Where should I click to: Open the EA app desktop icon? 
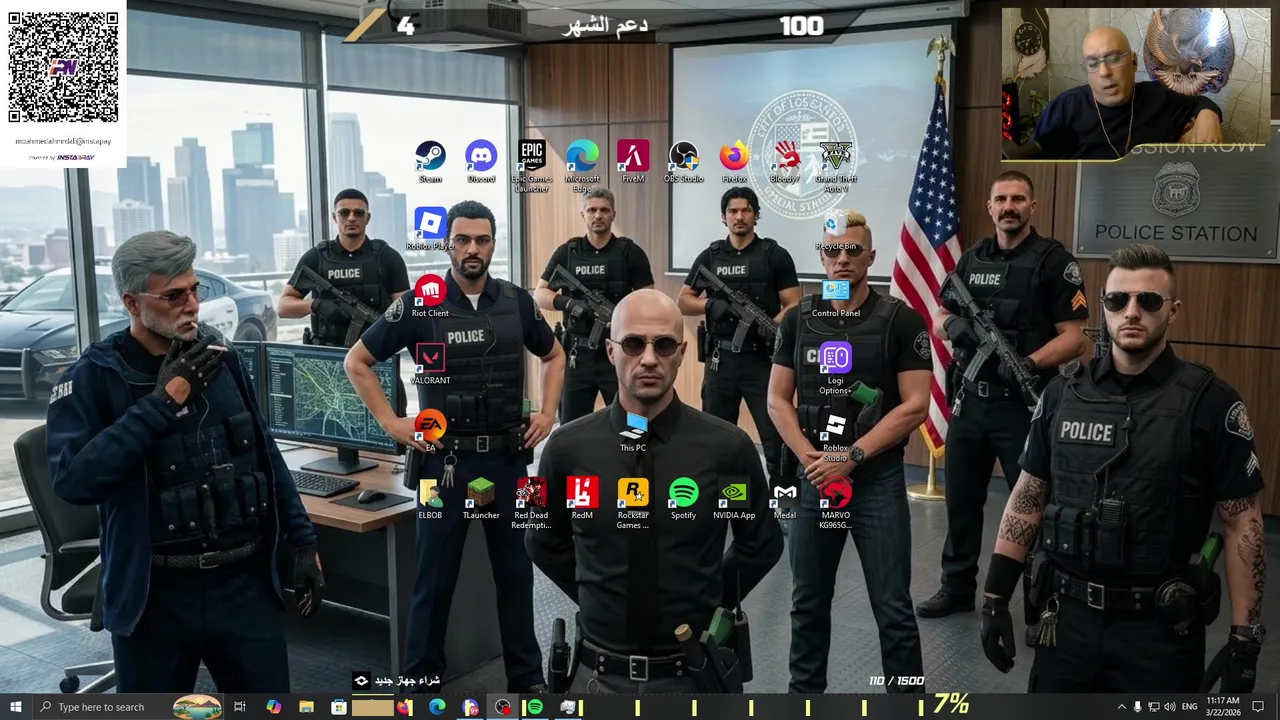click(x=430, y=430)
